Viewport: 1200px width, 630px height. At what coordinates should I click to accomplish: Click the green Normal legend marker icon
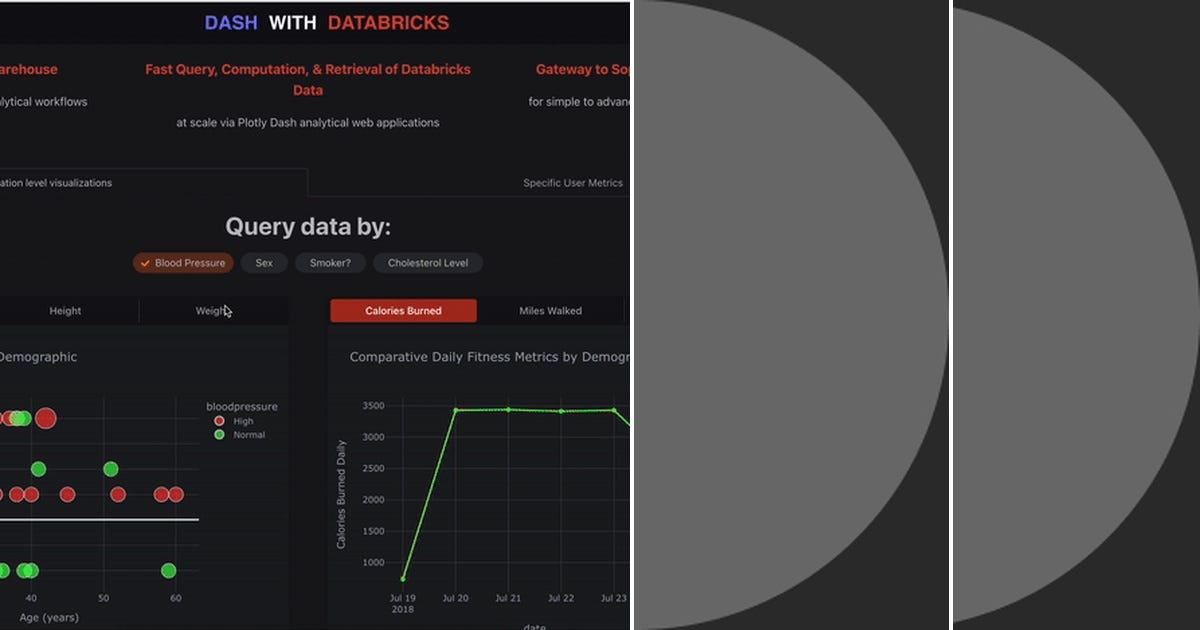click(x=219, y=435)
